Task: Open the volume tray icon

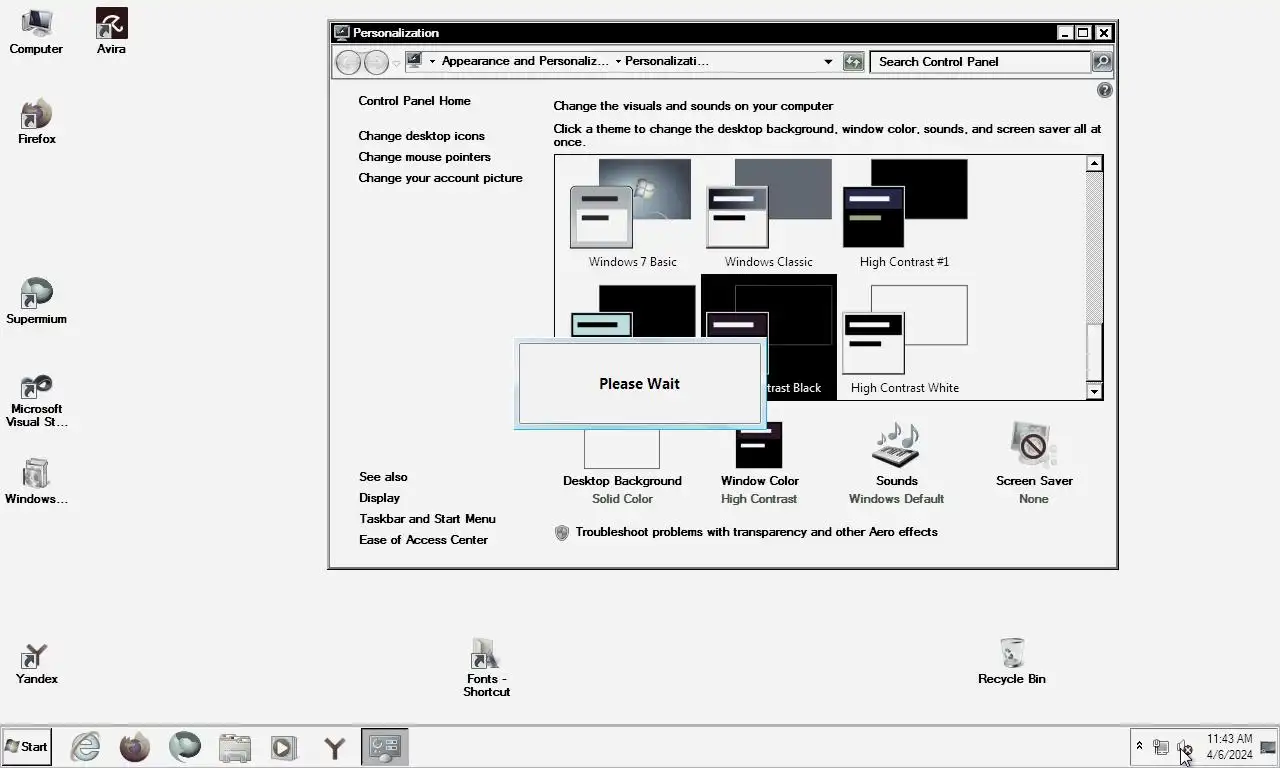Action: pyautogui.click(x=1185, y=747)
